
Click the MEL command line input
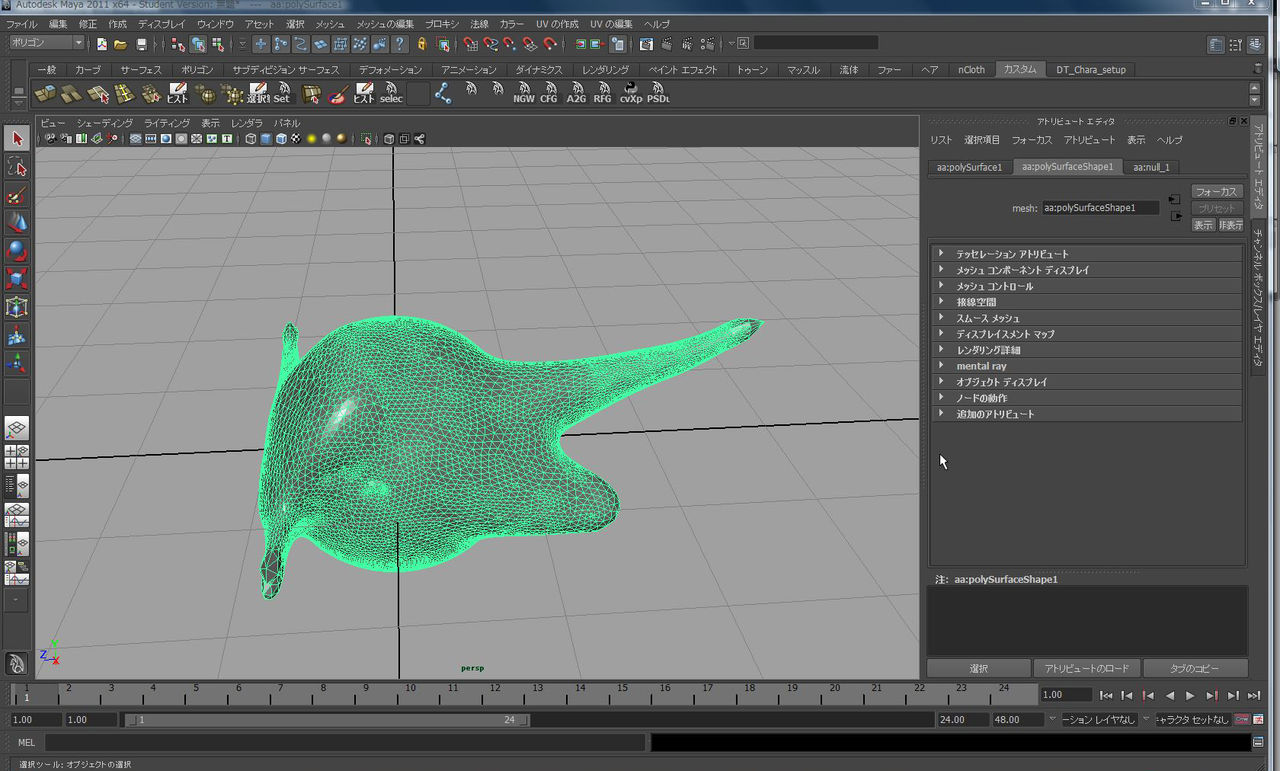345,743
